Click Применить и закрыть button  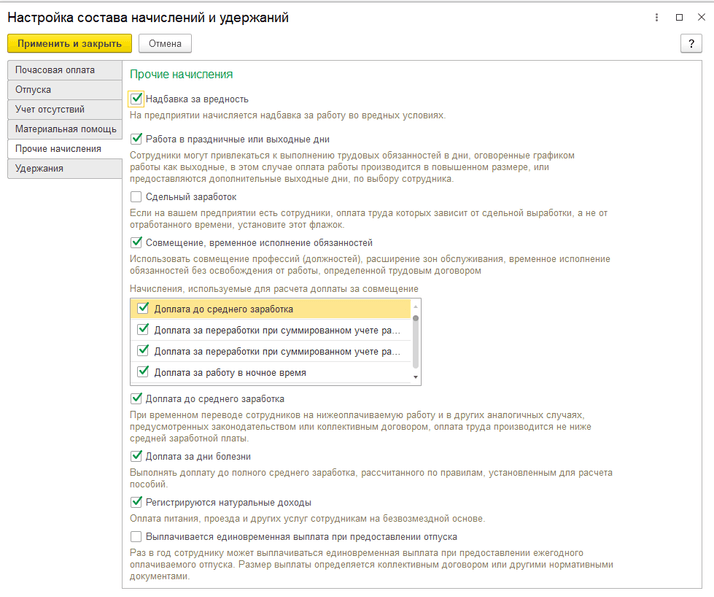pos(70,44)
